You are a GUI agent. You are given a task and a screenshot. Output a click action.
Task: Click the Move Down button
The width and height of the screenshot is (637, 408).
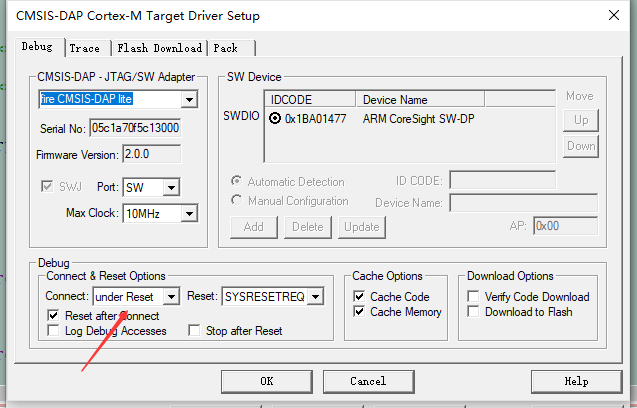click(581, 146)
